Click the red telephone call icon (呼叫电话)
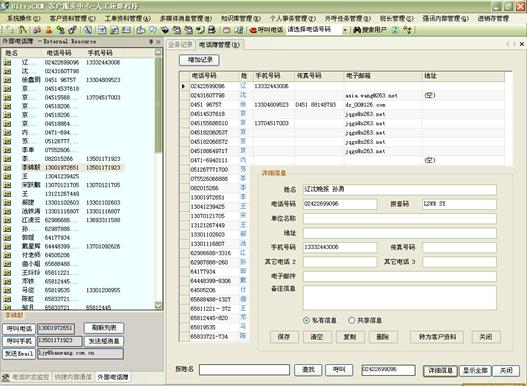The image size is (527, 386). click(x=253, y=30)
